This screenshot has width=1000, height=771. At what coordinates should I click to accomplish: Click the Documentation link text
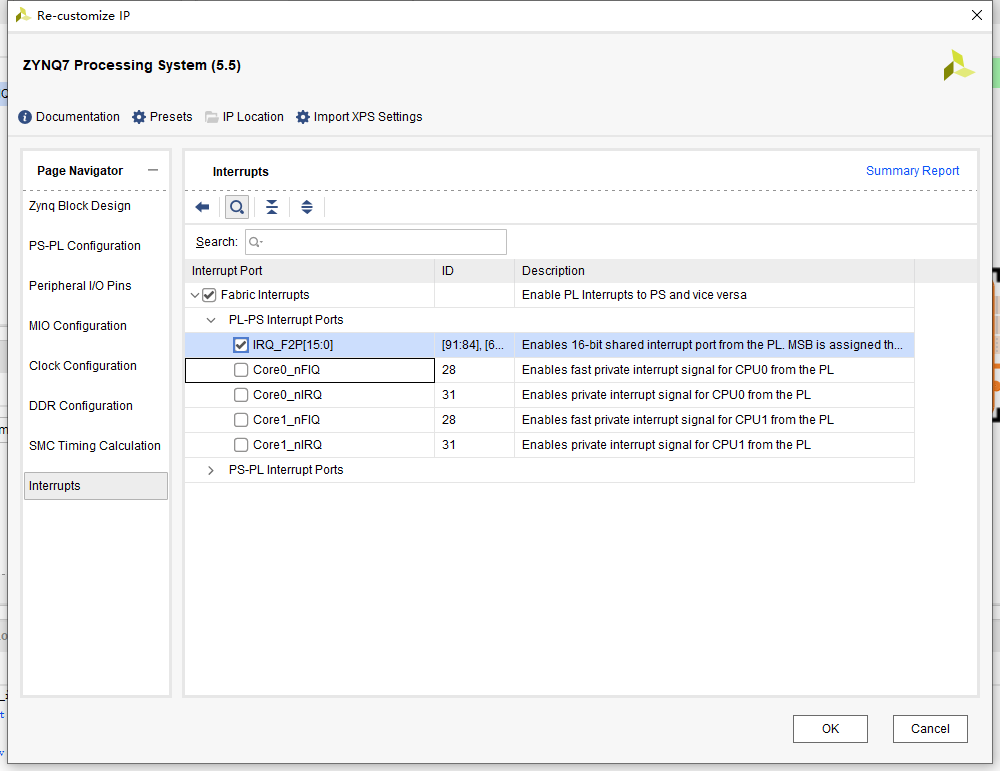(78, 117)
